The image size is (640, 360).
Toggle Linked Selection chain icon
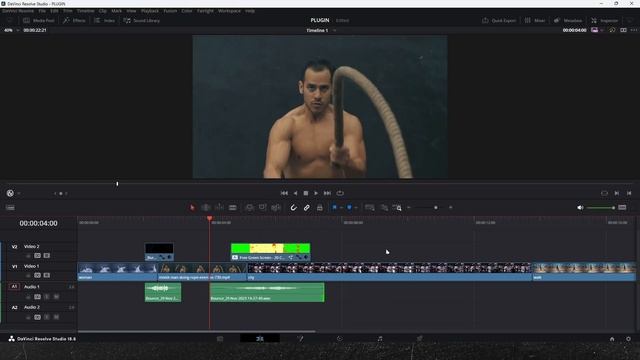(307, 208)
